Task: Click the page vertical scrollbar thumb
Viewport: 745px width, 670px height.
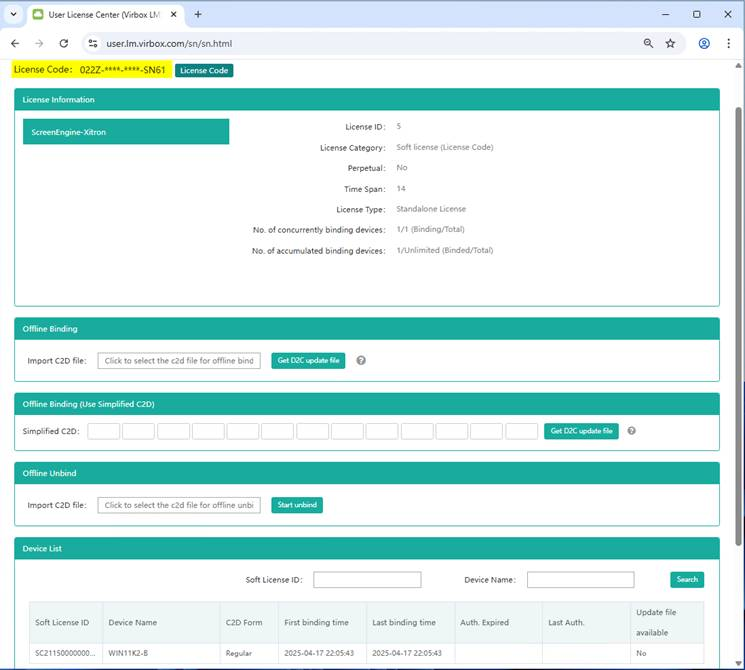Action: [738, 326]
